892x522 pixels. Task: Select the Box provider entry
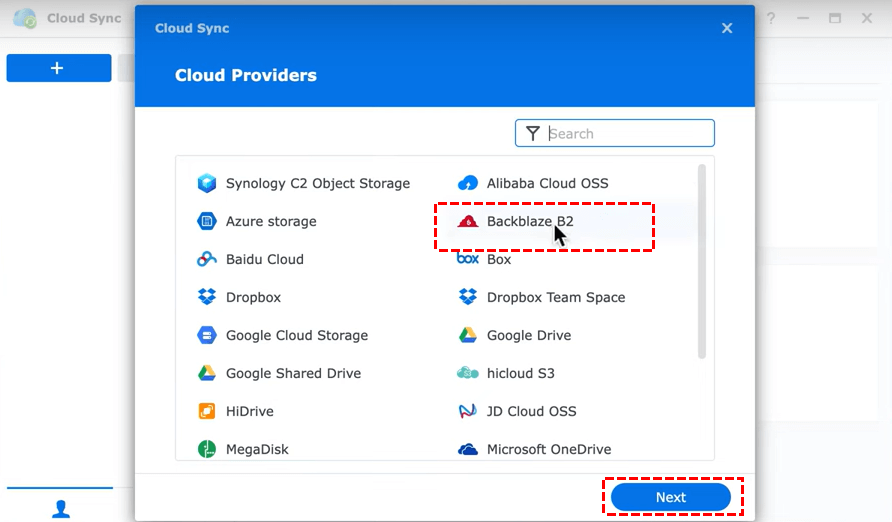click(x=498, y=259)
